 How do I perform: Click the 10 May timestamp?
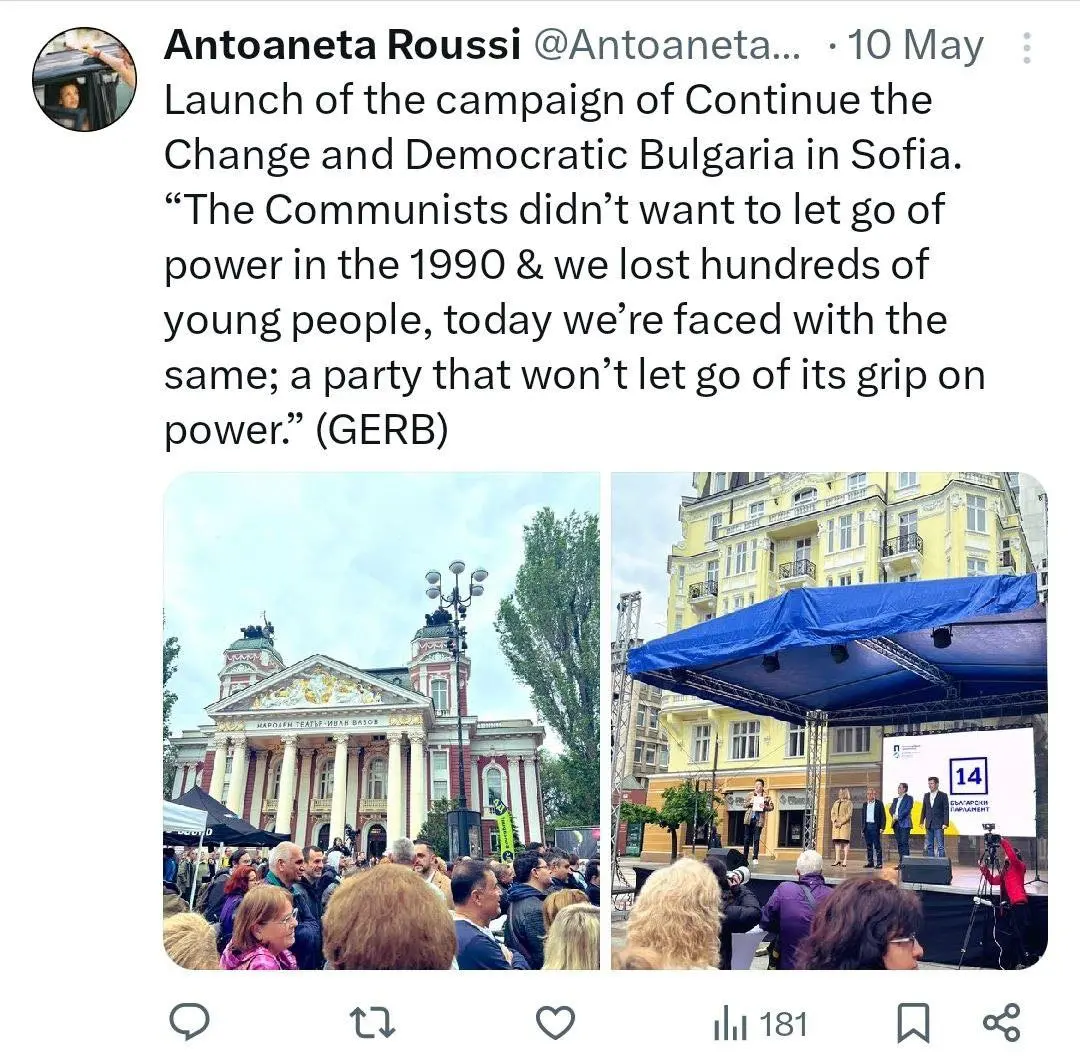click(915, 46)
